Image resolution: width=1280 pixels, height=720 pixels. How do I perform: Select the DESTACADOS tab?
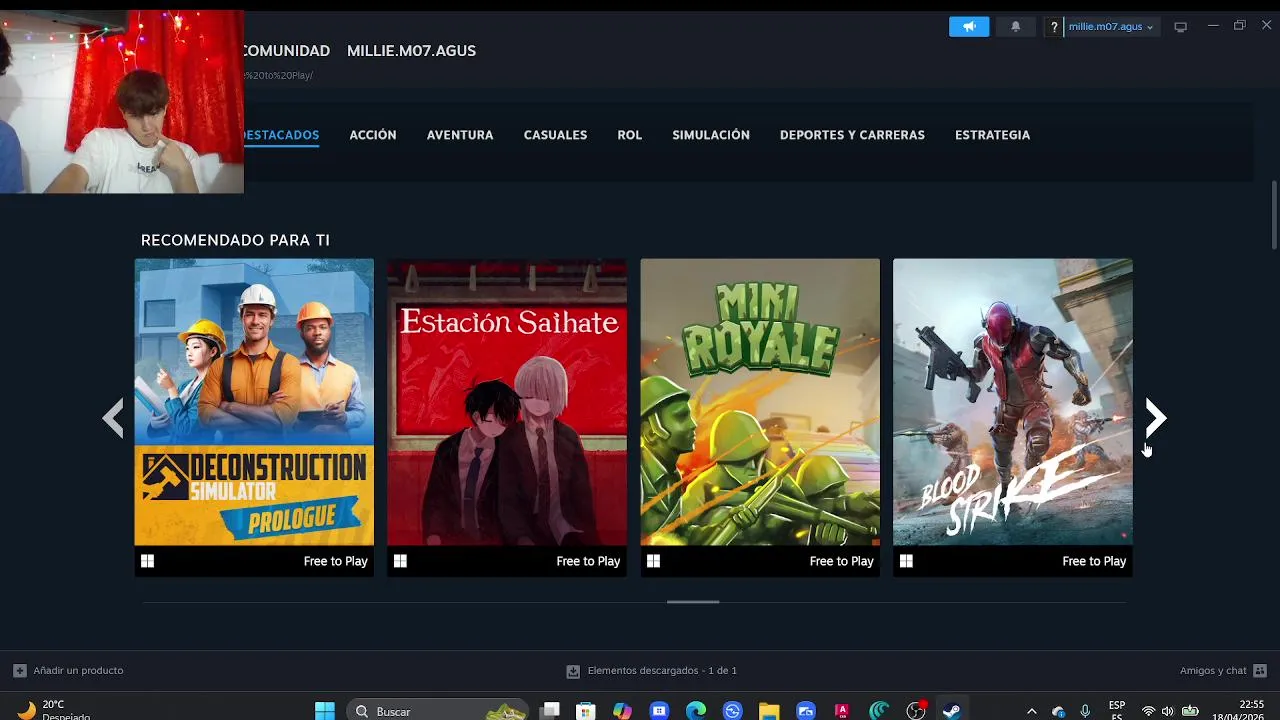pyautogui.click(x=281, y=135)
